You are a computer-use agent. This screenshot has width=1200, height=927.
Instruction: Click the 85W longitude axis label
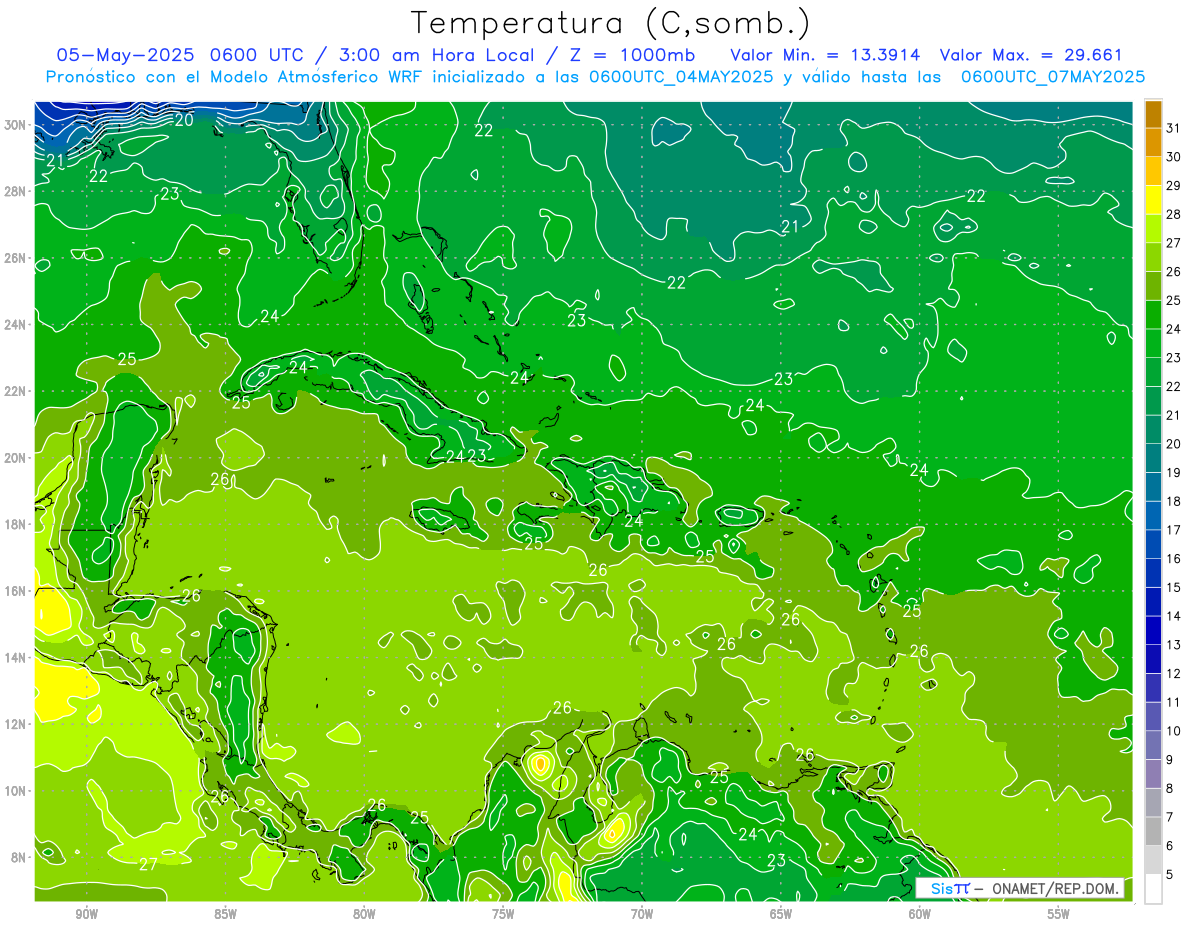pyautogui.click(x=225, y=914)
